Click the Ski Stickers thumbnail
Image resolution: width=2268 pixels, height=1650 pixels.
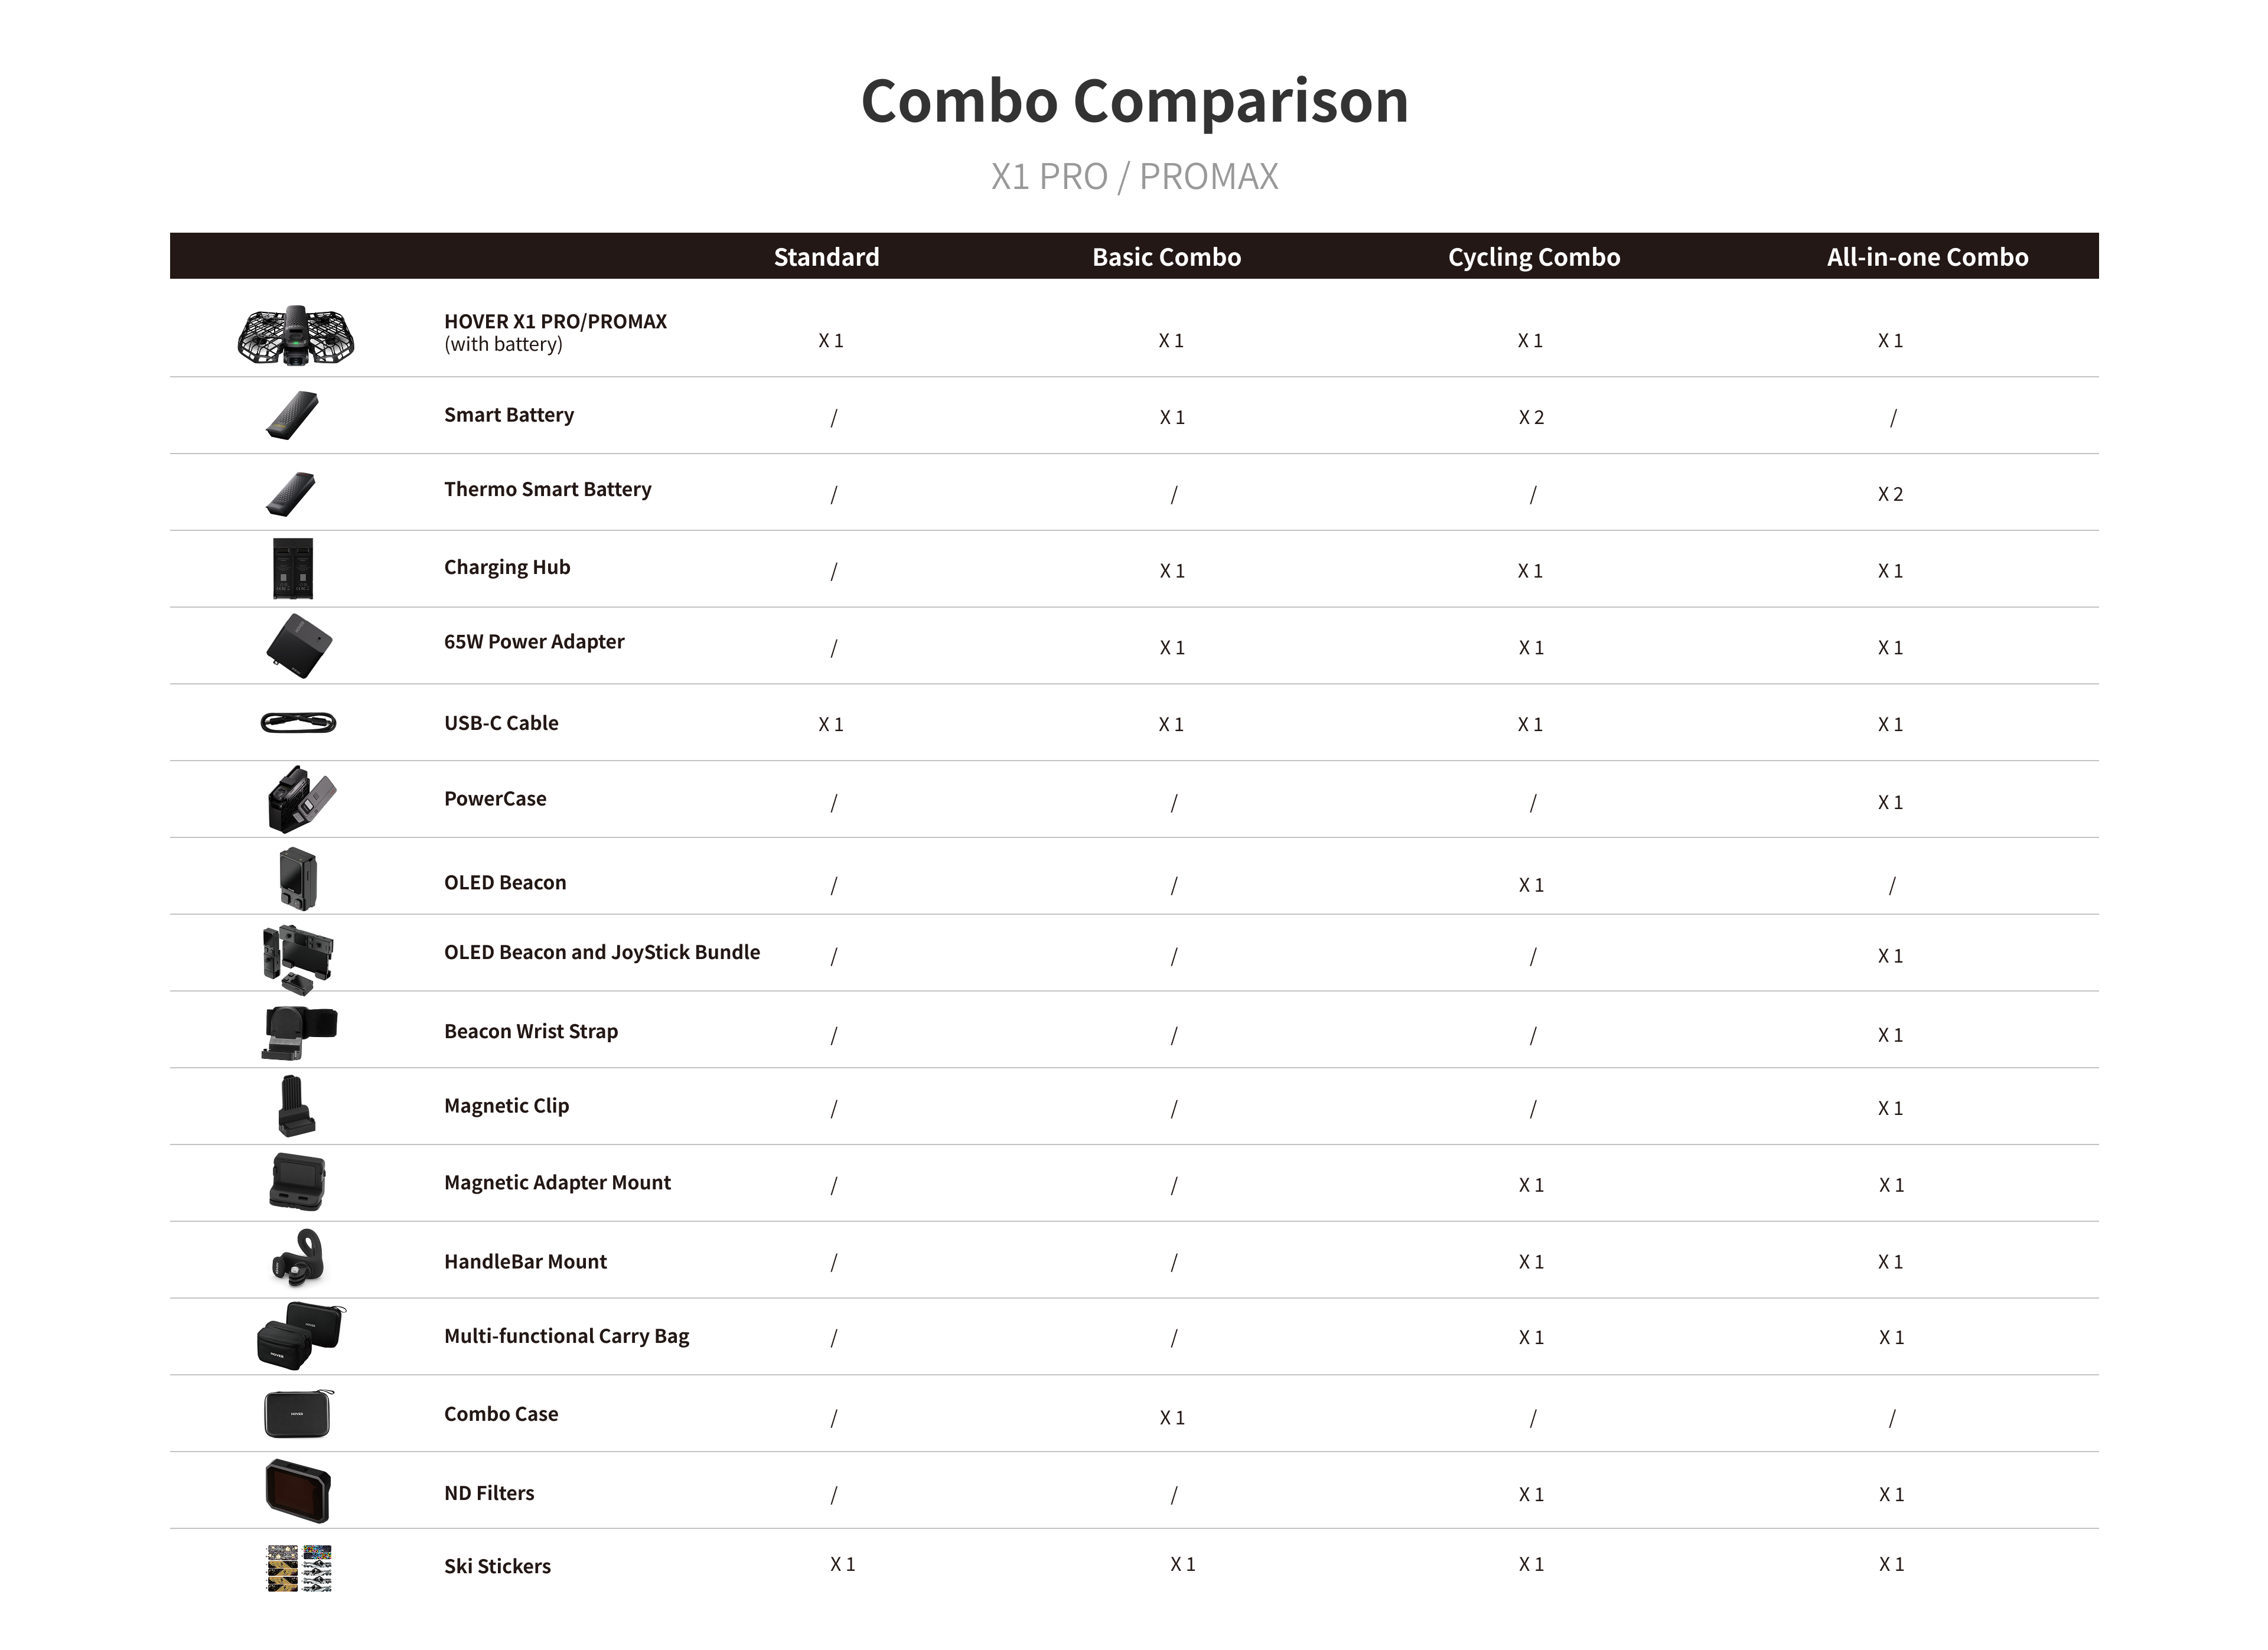tap(299, 1568)
